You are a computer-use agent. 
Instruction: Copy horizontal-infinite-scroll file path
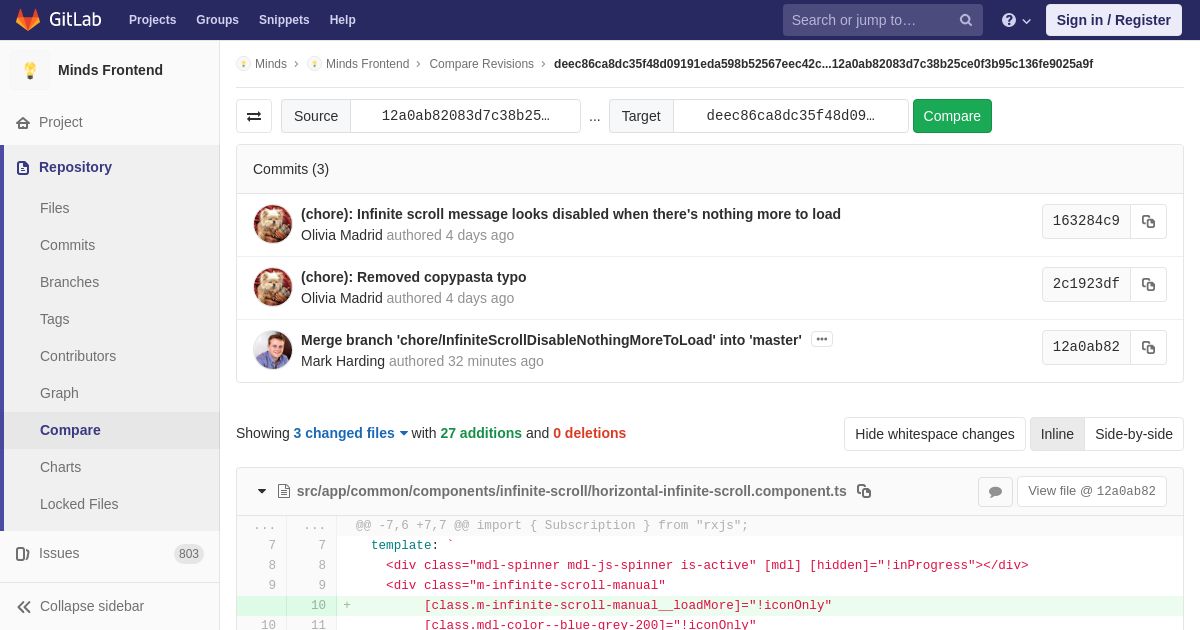864,491
